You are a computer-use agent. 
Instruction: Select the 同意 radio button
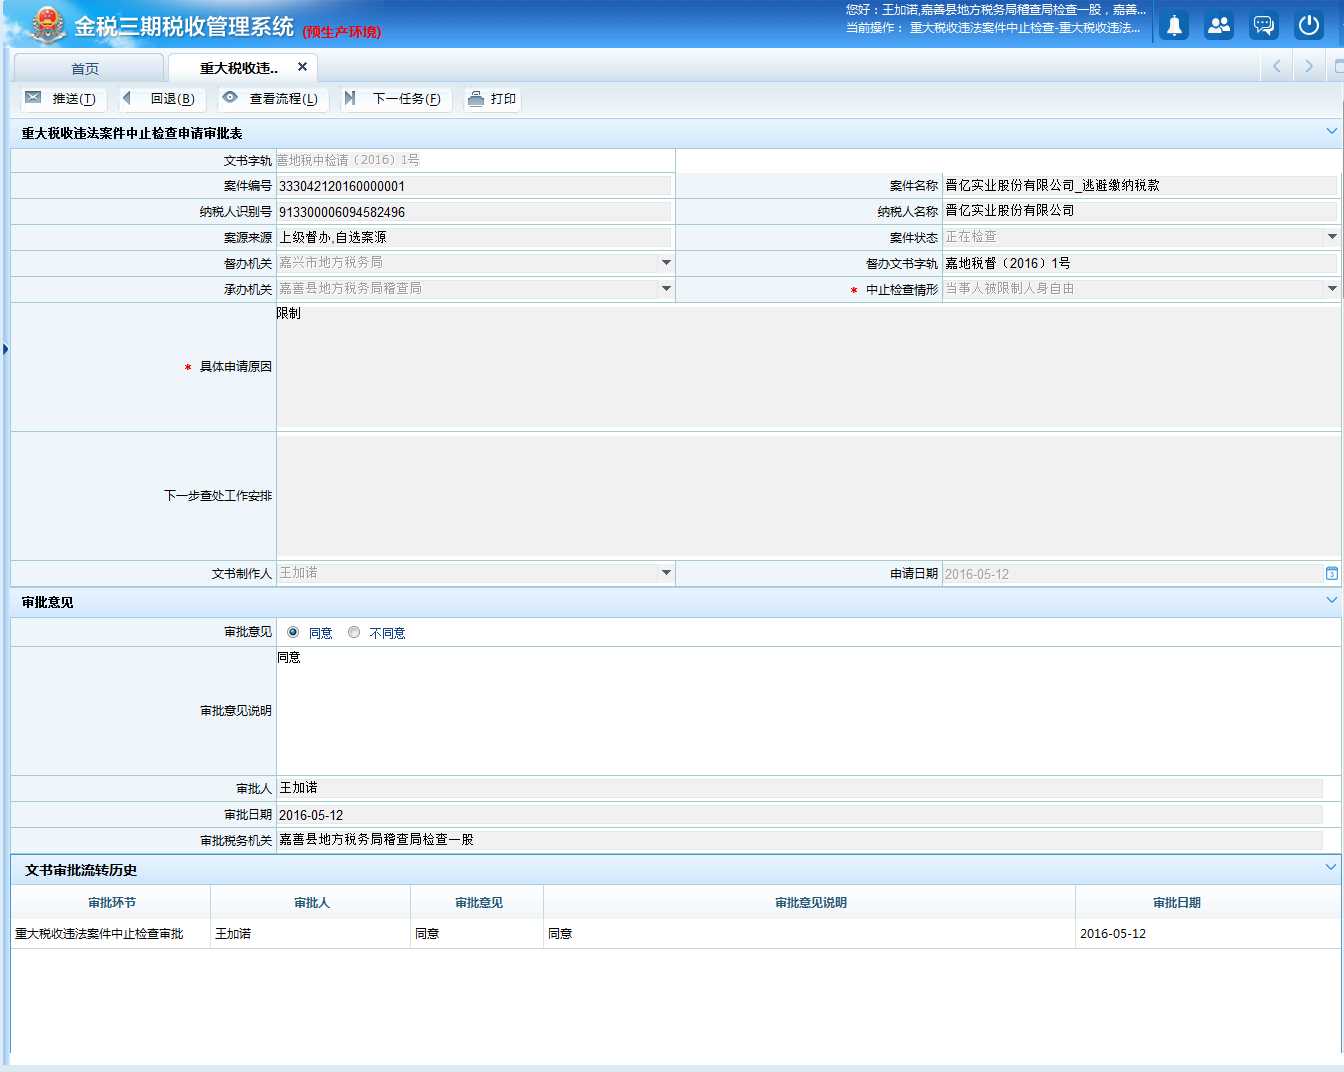click(293, 632)
